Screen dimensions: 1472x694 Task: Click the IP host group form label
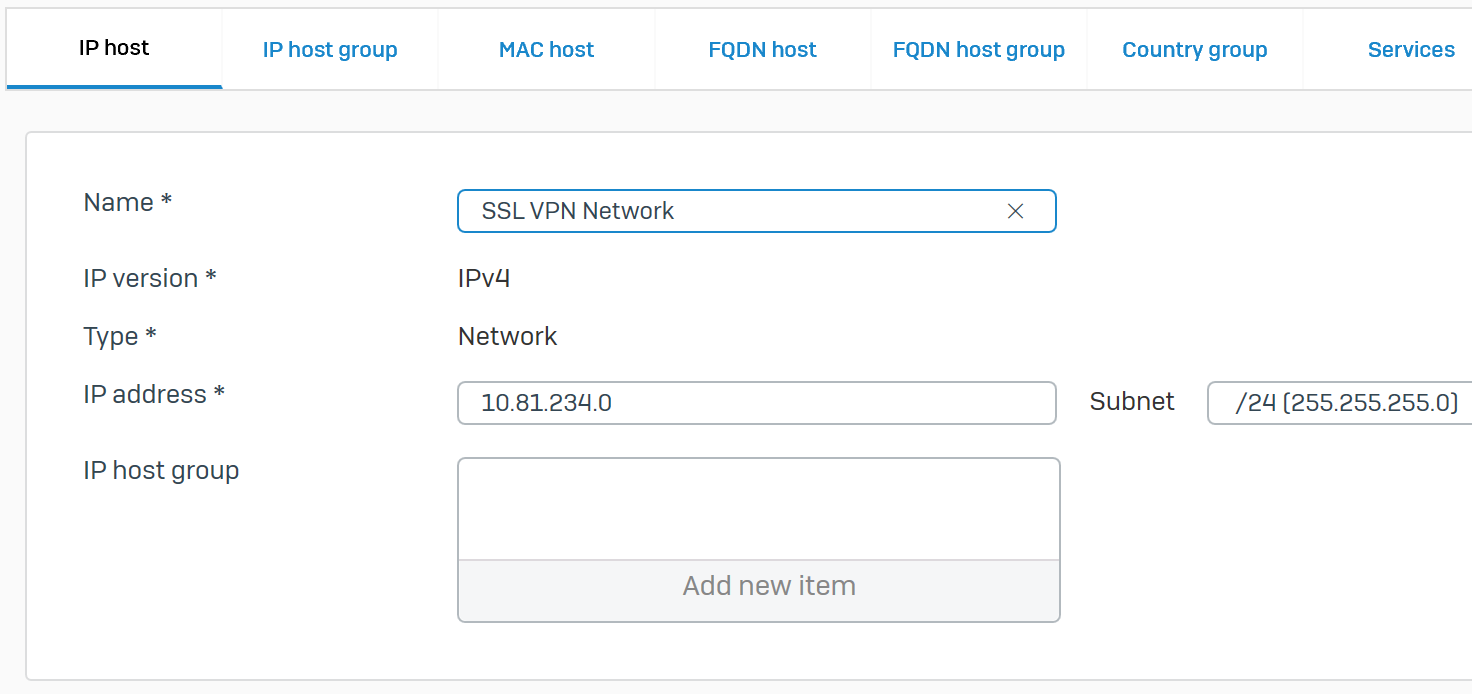pos(161,470)
